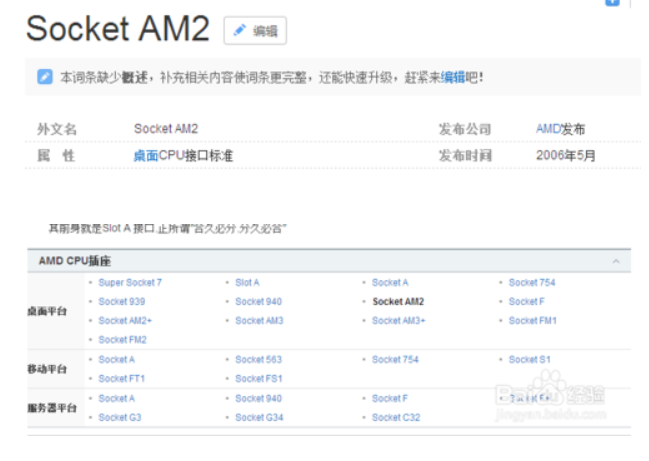Open Socket FT1 link
Viewport: 649px width, 461px height.
tap(121, 379)
